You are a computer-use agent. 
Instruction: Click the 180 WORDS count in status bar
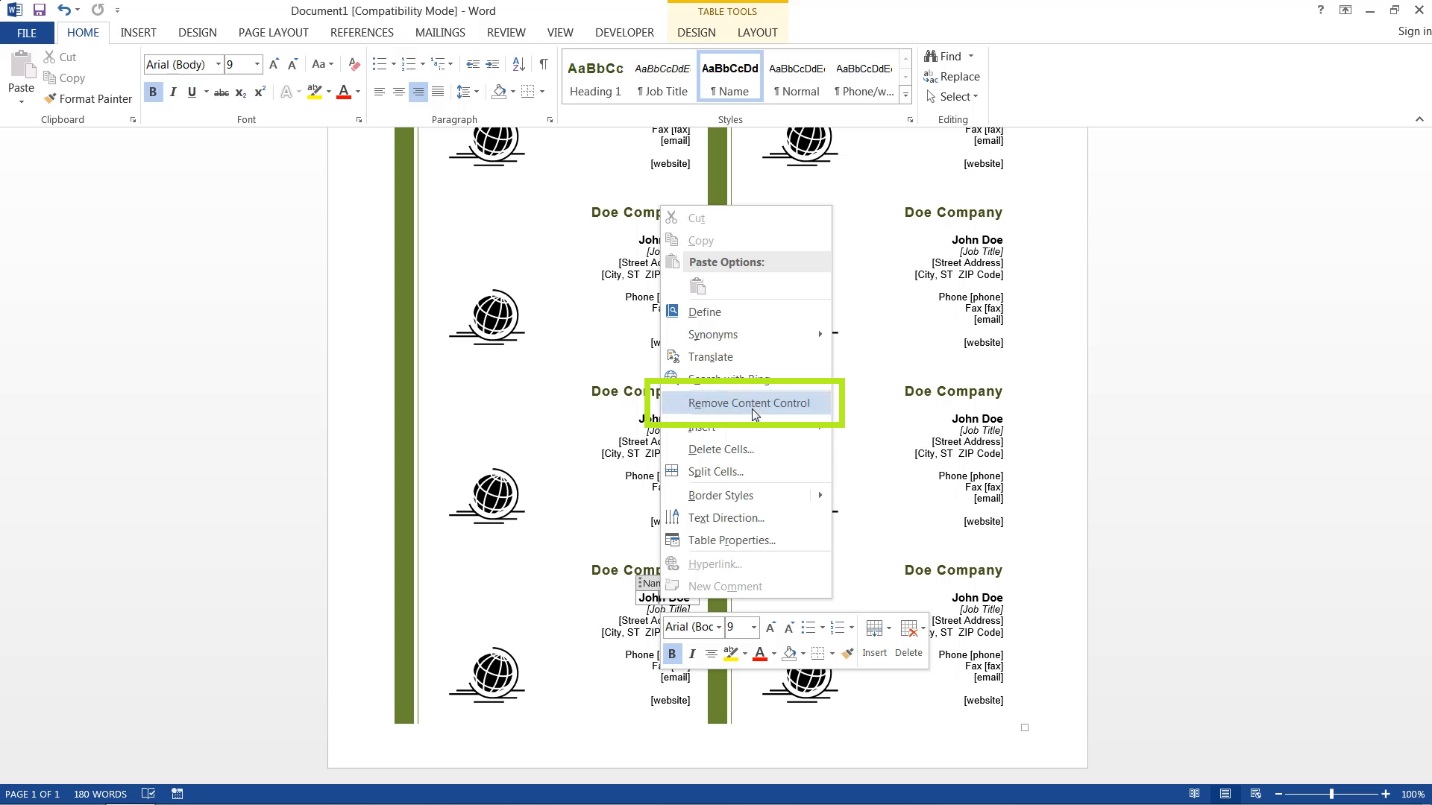coord(100,794)
